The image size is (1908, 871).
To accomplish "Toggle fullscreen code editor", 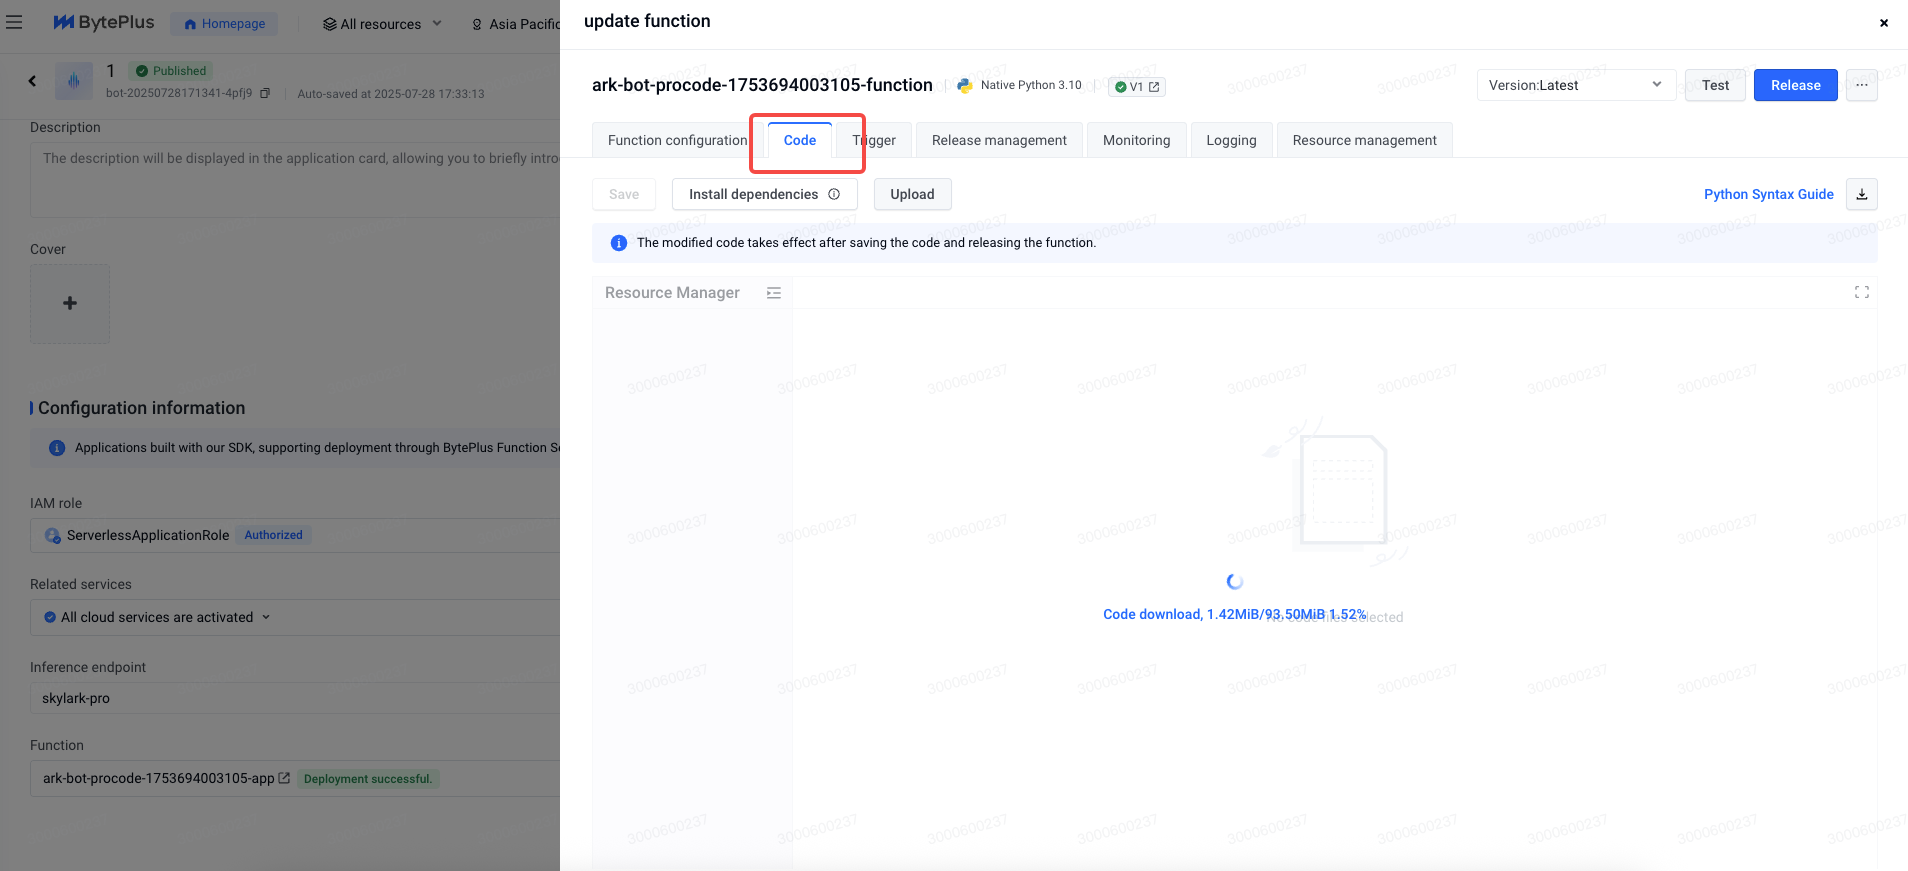I will (x=1861, y=292).
